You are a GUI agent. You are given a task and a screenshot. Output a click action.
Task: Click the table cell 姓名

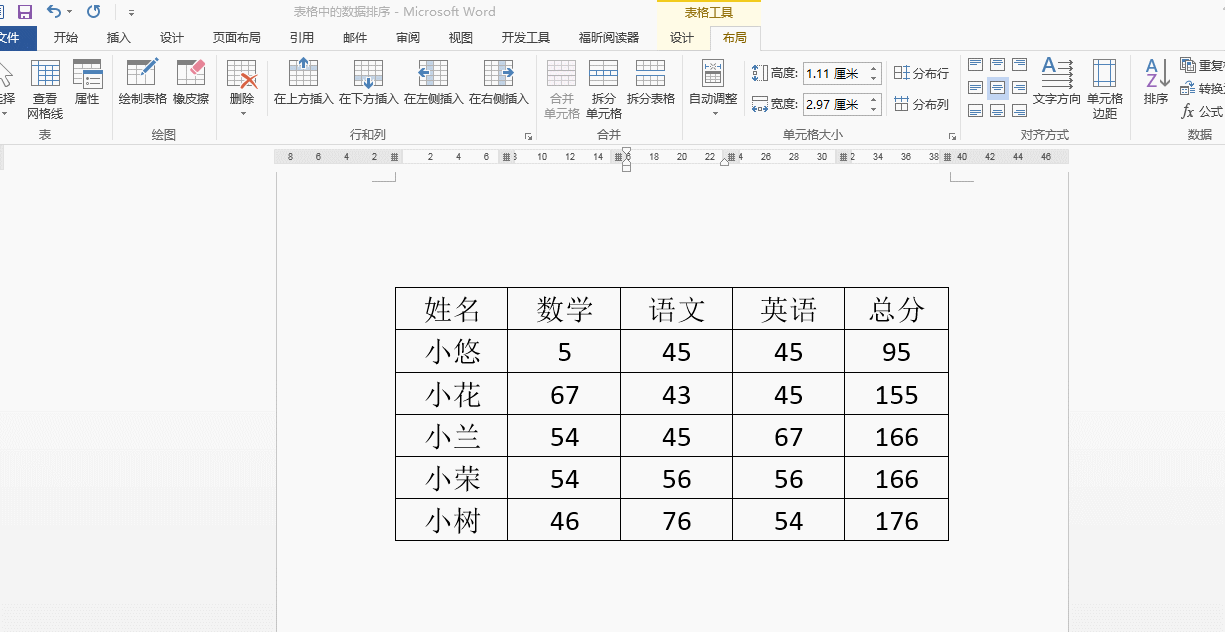tap(452, 309)
